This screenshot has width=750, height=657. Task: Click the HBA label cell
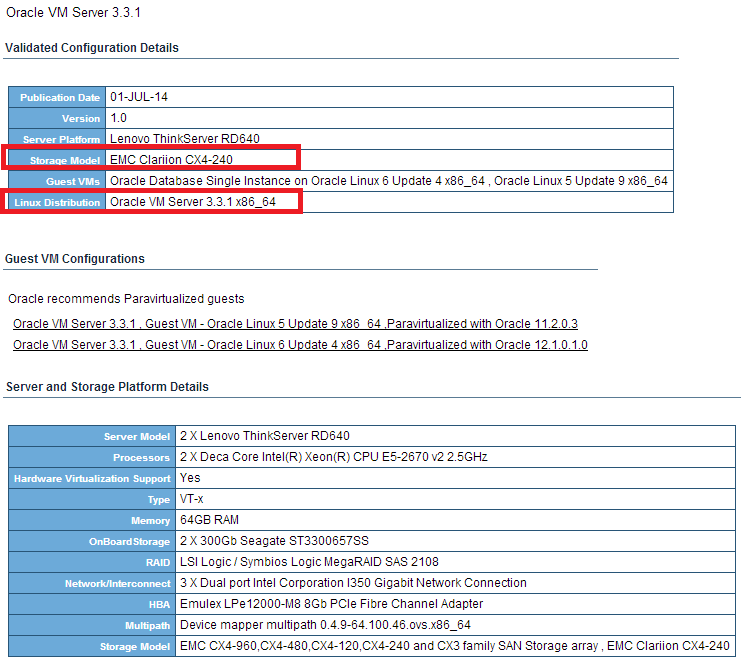pyautogui.click(x=92, y=604)
